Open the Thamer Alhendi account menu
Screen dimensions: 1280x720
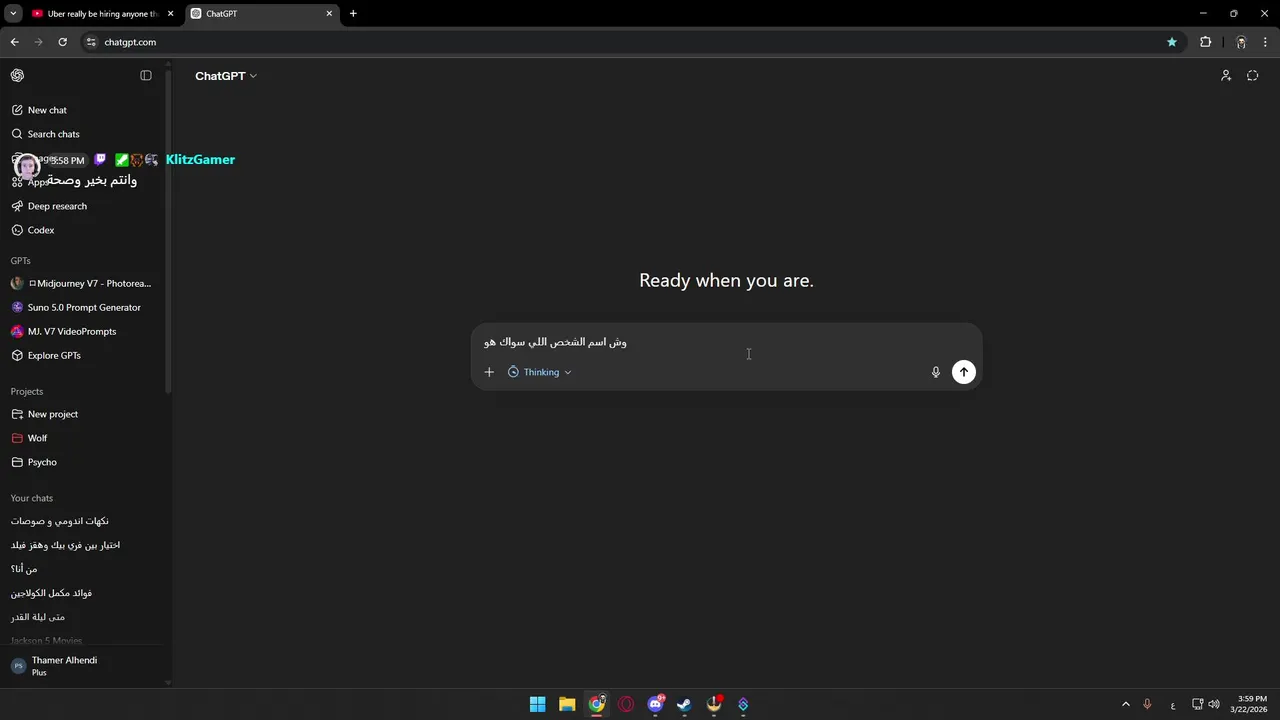[x=84, y=666]
